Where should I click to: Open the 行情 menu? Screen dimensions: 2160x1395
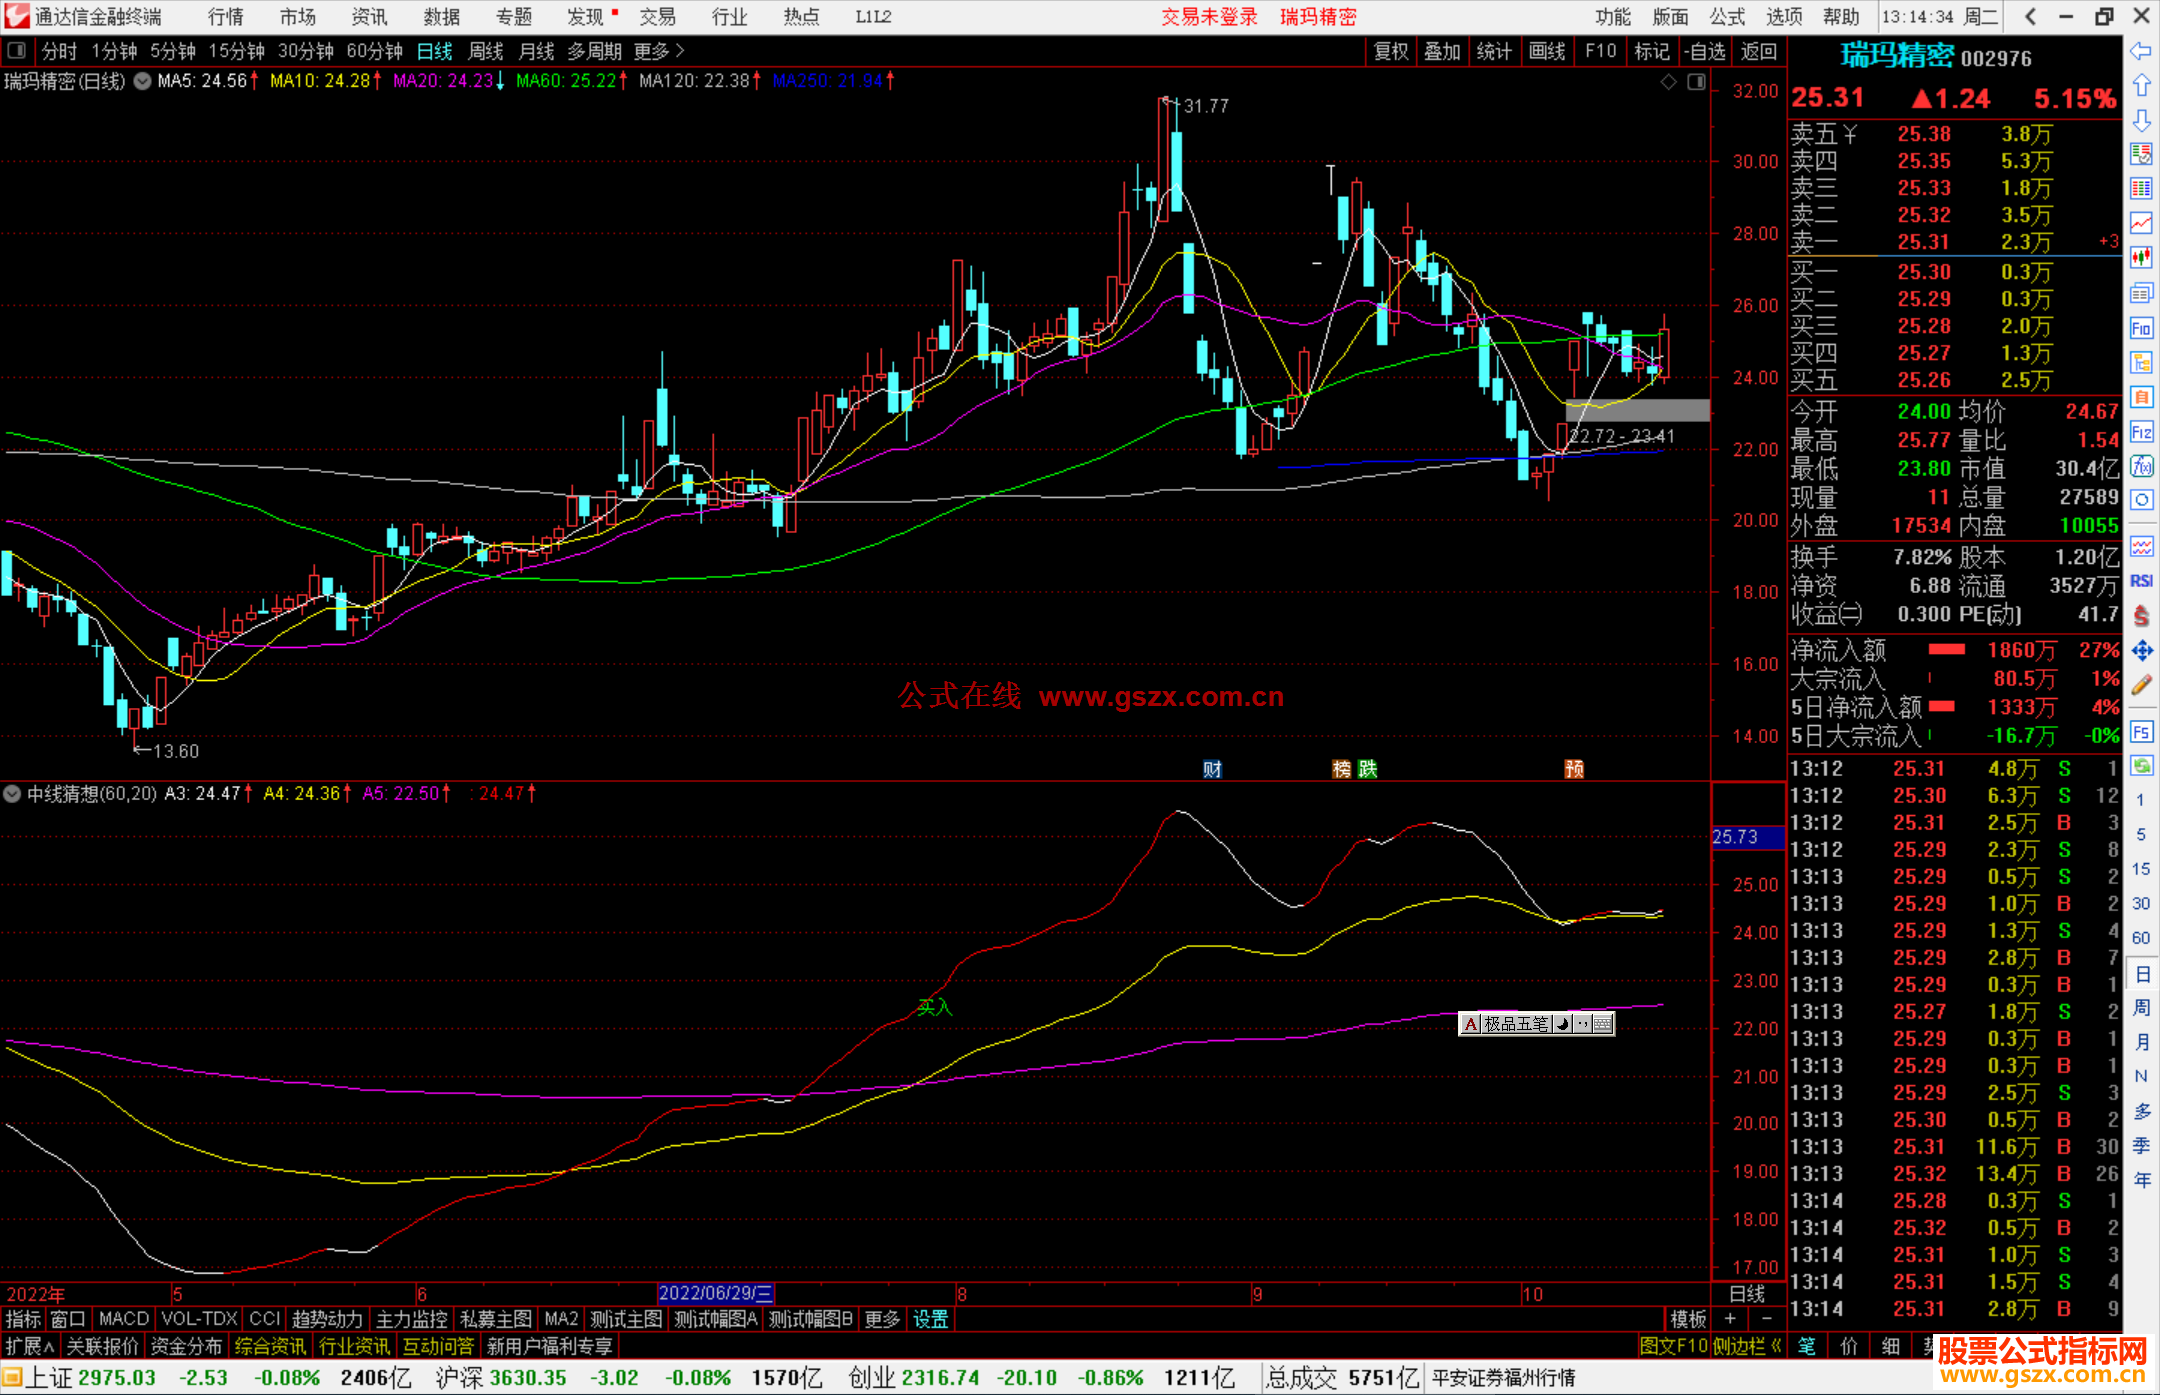click(225, 17)
